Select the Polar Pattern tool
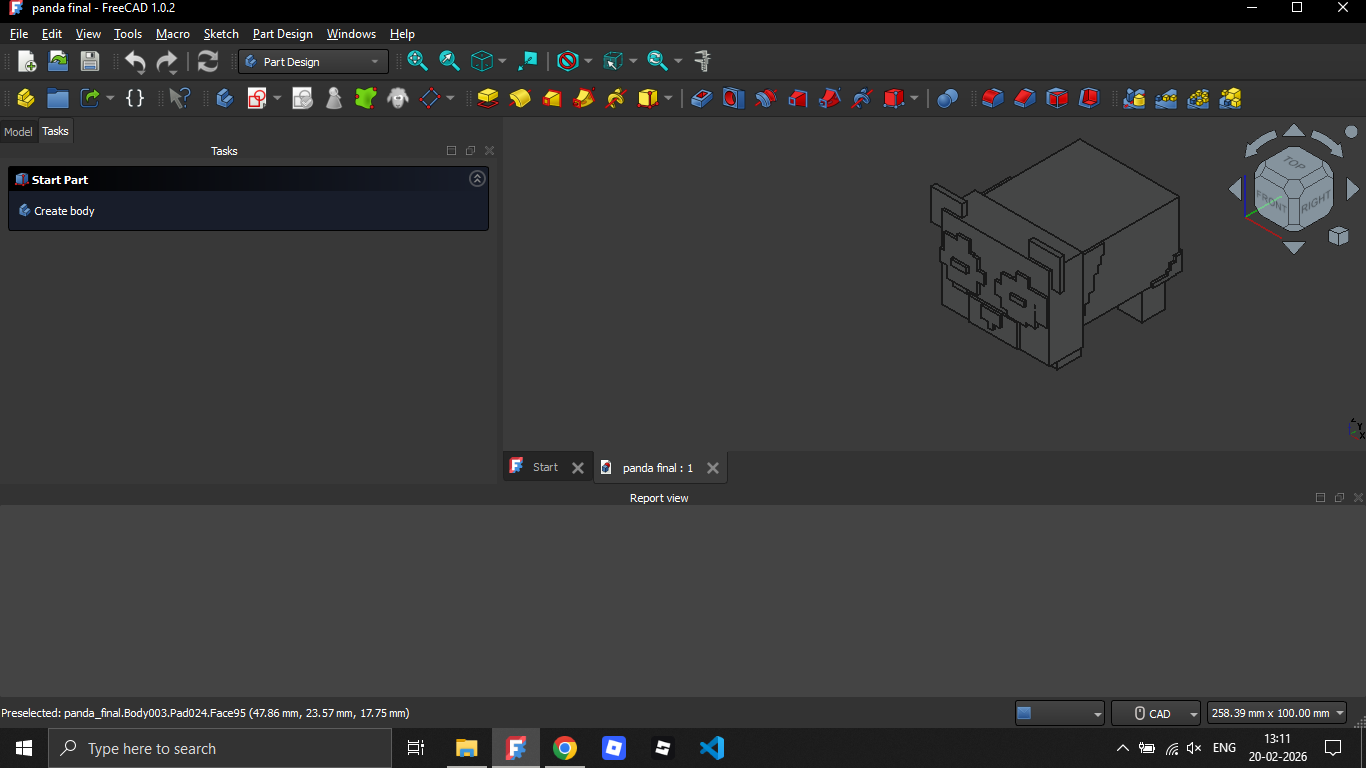Image resolution: width=1366 pixels, height=768 pixels. coord(1198,98)
